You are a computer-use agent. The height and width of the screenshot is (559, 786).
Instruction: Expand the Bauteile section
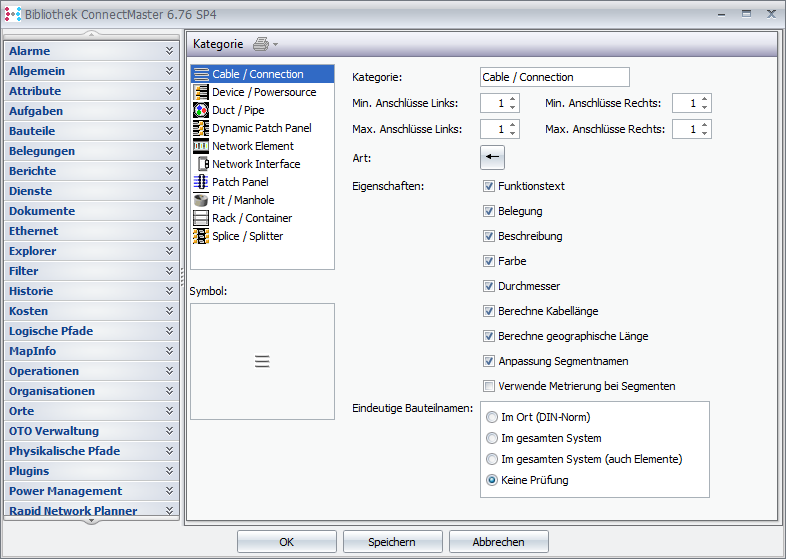(x=91, y=131)
